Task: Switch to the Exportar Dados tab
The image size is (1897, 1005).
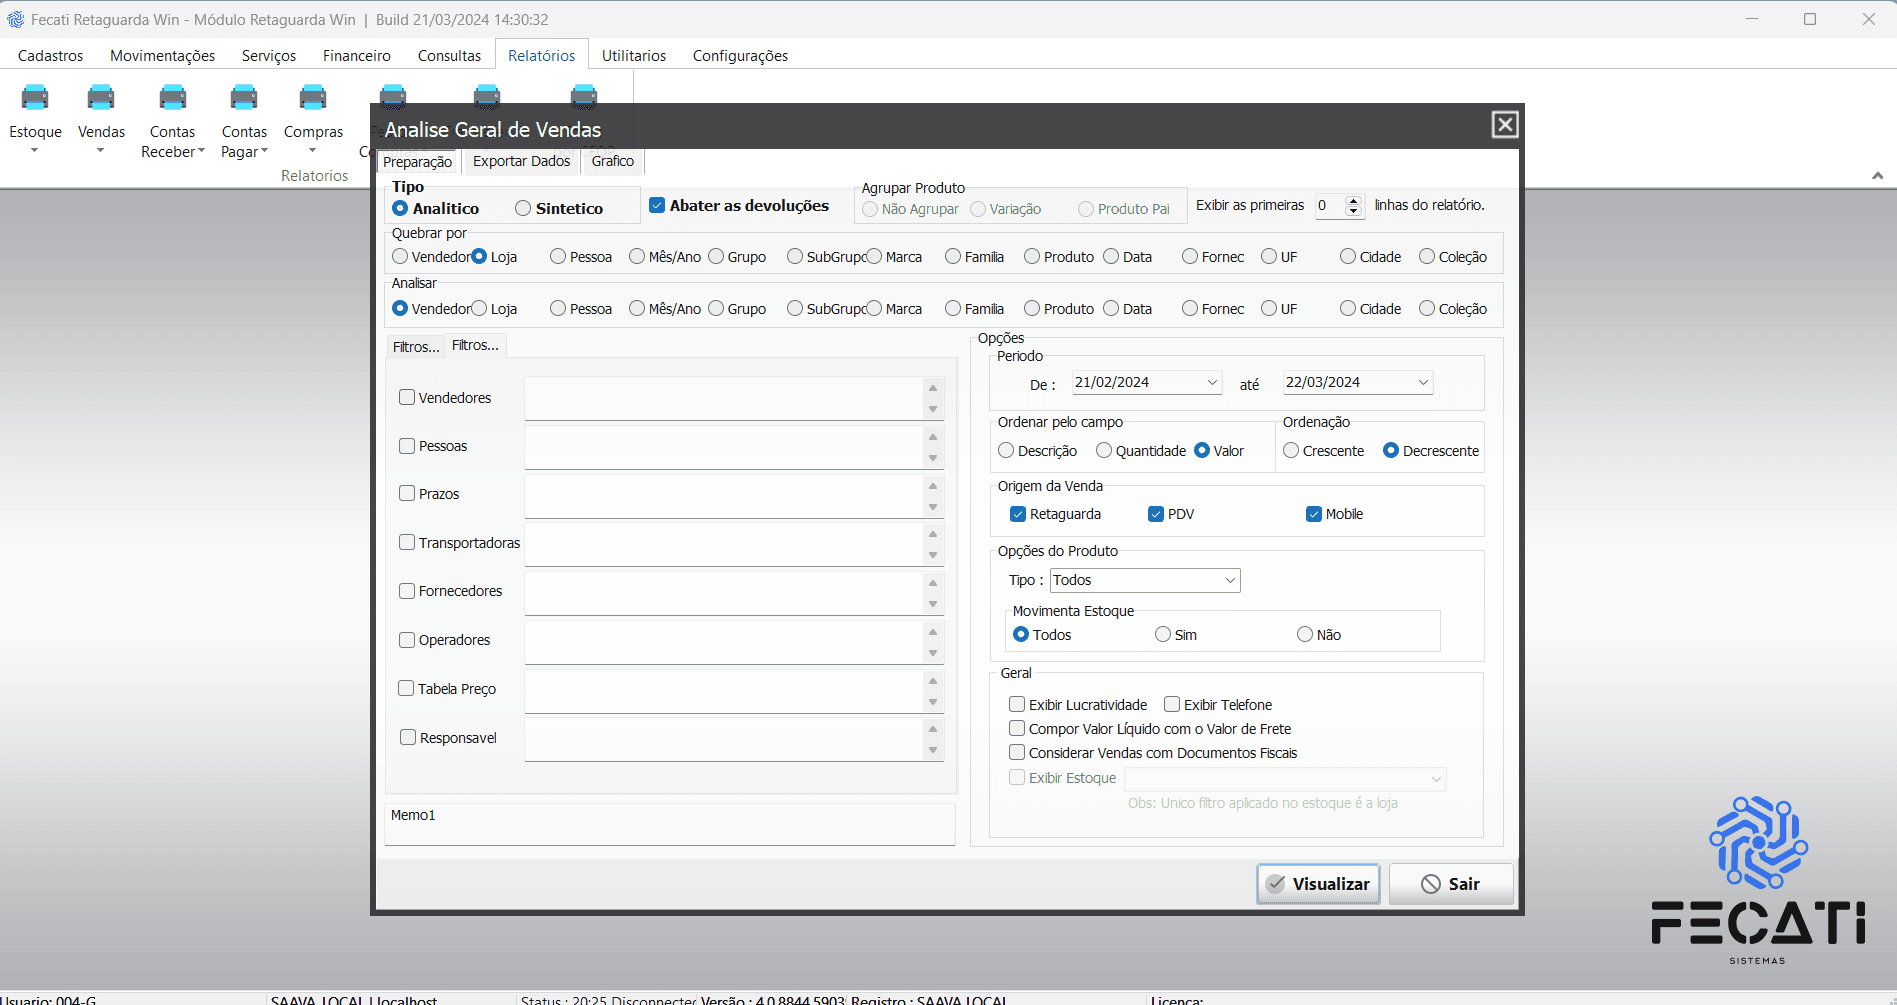Action: pyautogui.click(x=521, y=162)
